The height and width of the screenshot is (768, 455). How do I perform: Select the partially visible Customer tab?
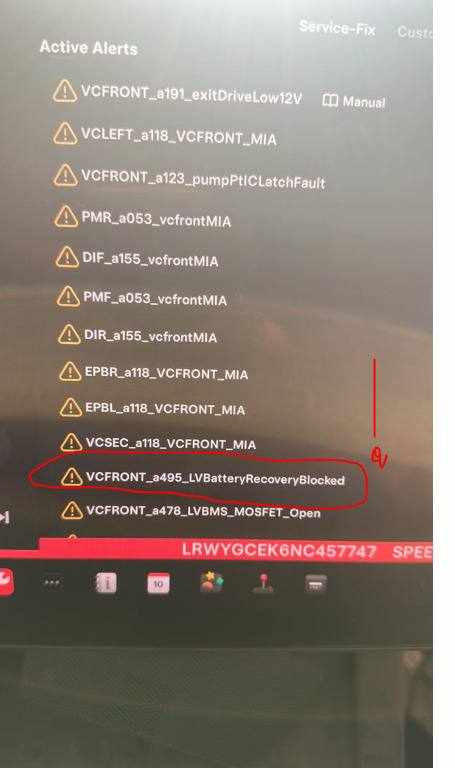coord(415,32)
